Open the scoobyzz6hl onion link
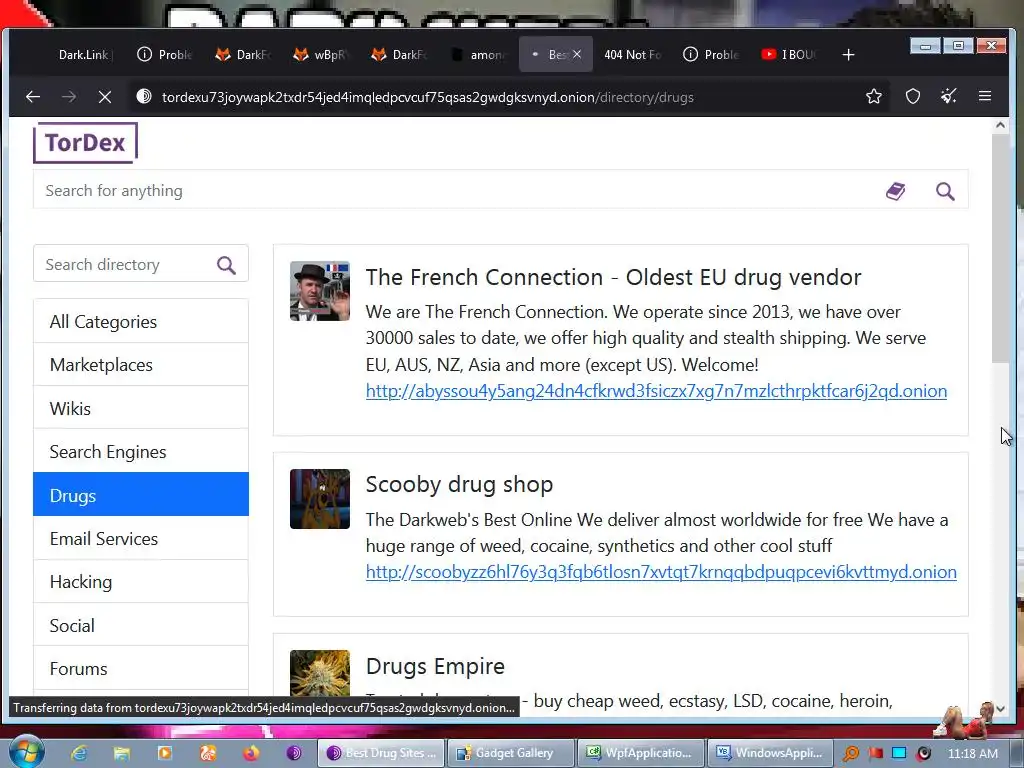Screen dimensions: 1024x768 pos(661,571)
